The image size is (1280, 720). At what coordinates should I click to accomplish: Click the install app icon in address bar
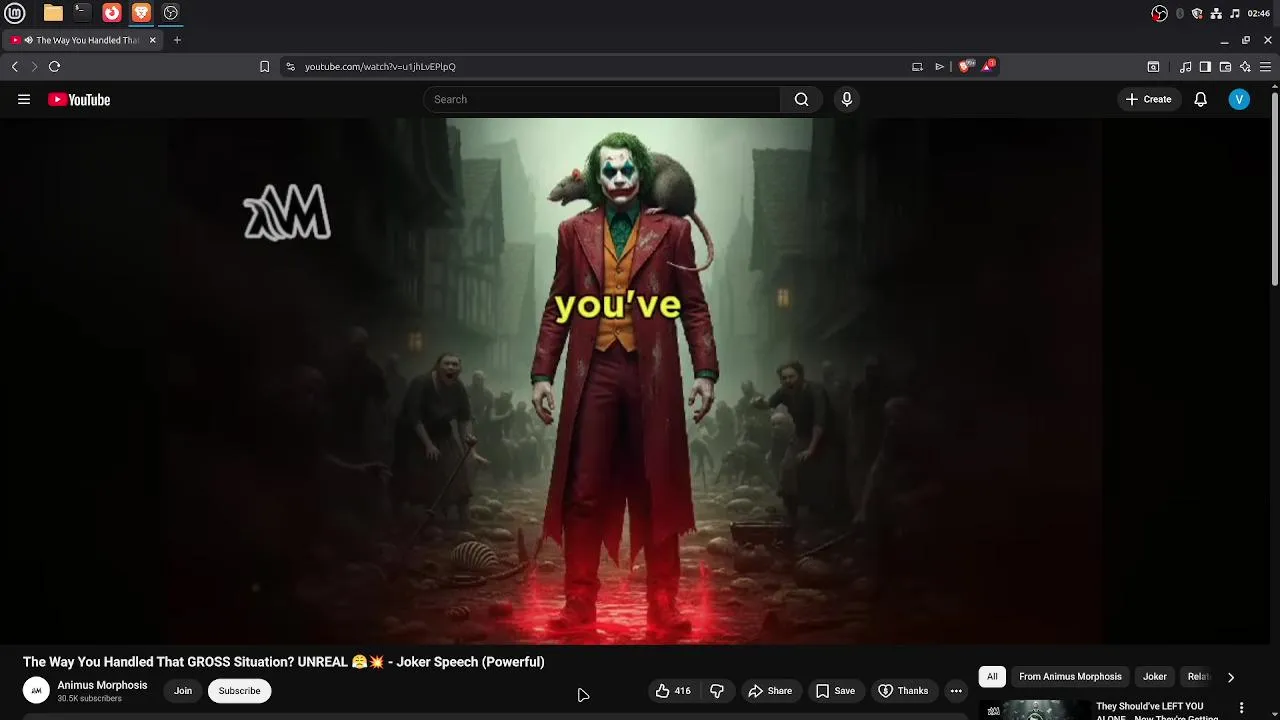(x=917, y=67)
